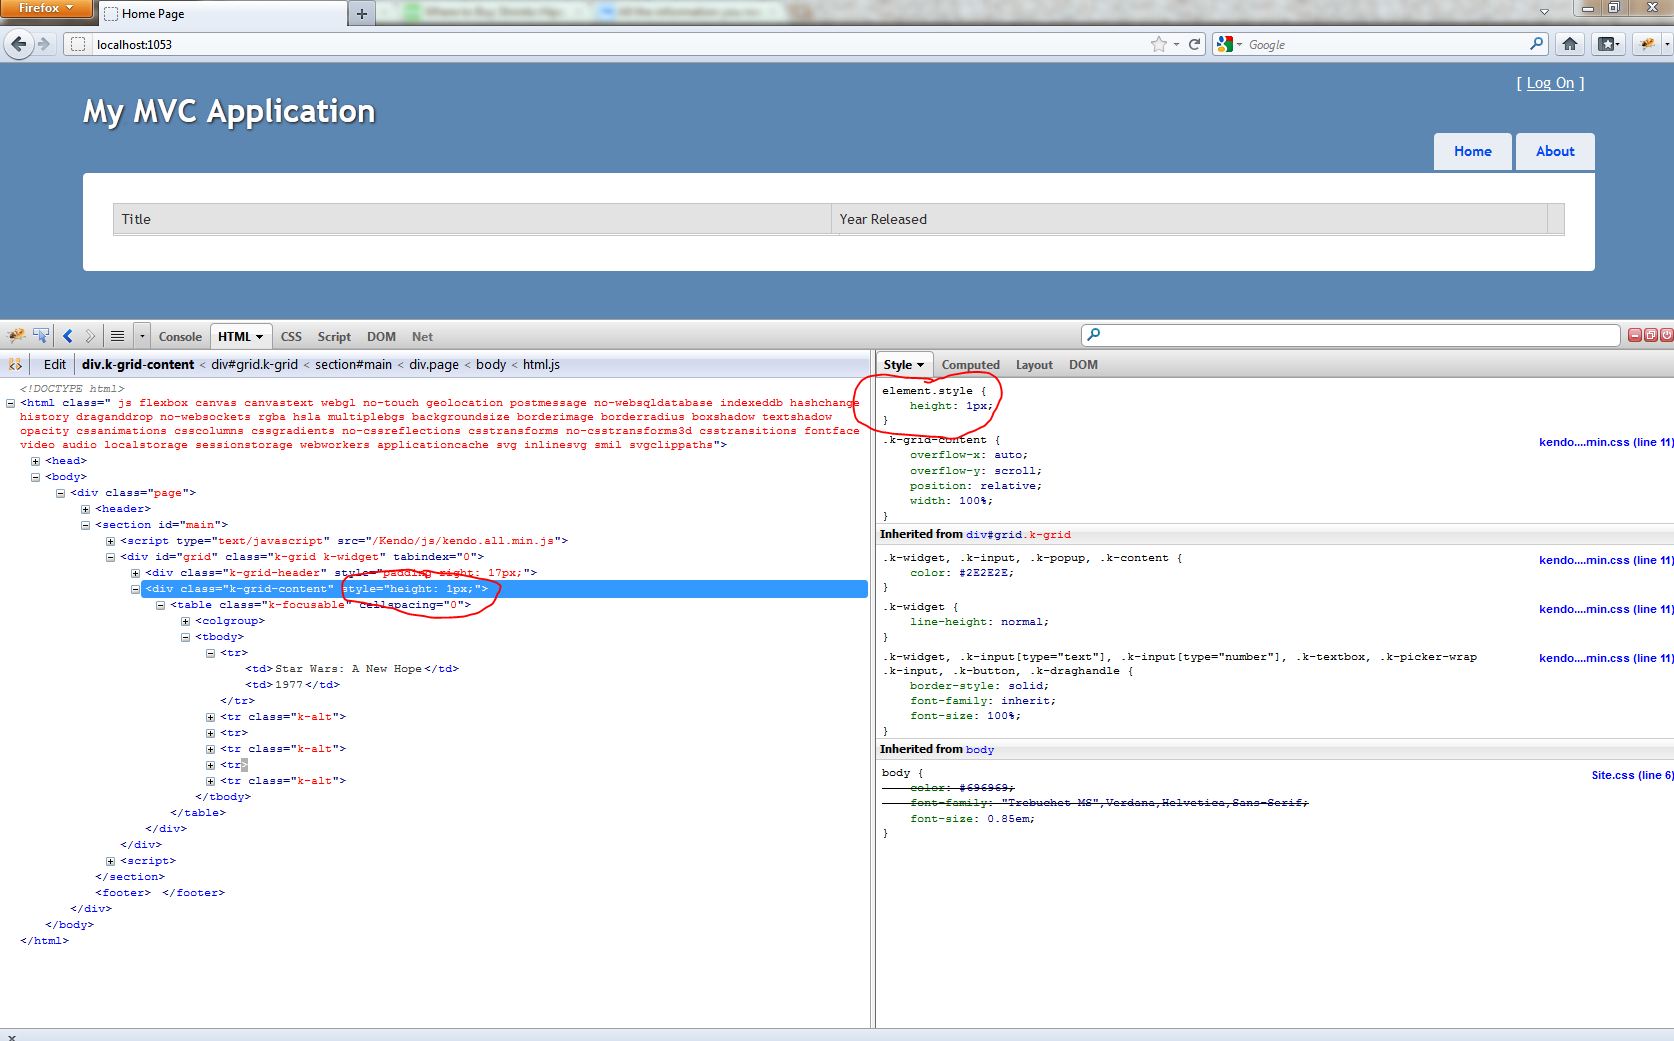The width and height of the screenshot is (1674, 1041).
Task: Click the div#grid.k-grid inherited-from link
Action: coord(1018,535)
